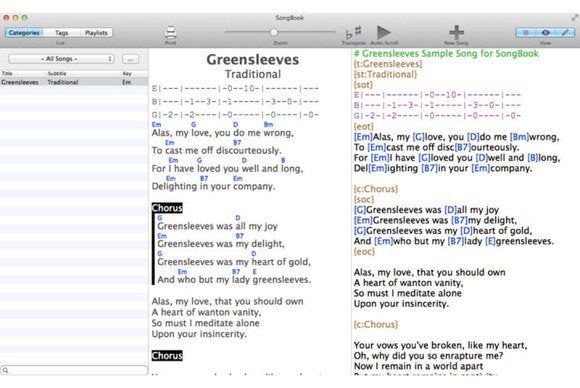Open the All Songs dropdown
The image size is (580, 388).
pos(61,59)
